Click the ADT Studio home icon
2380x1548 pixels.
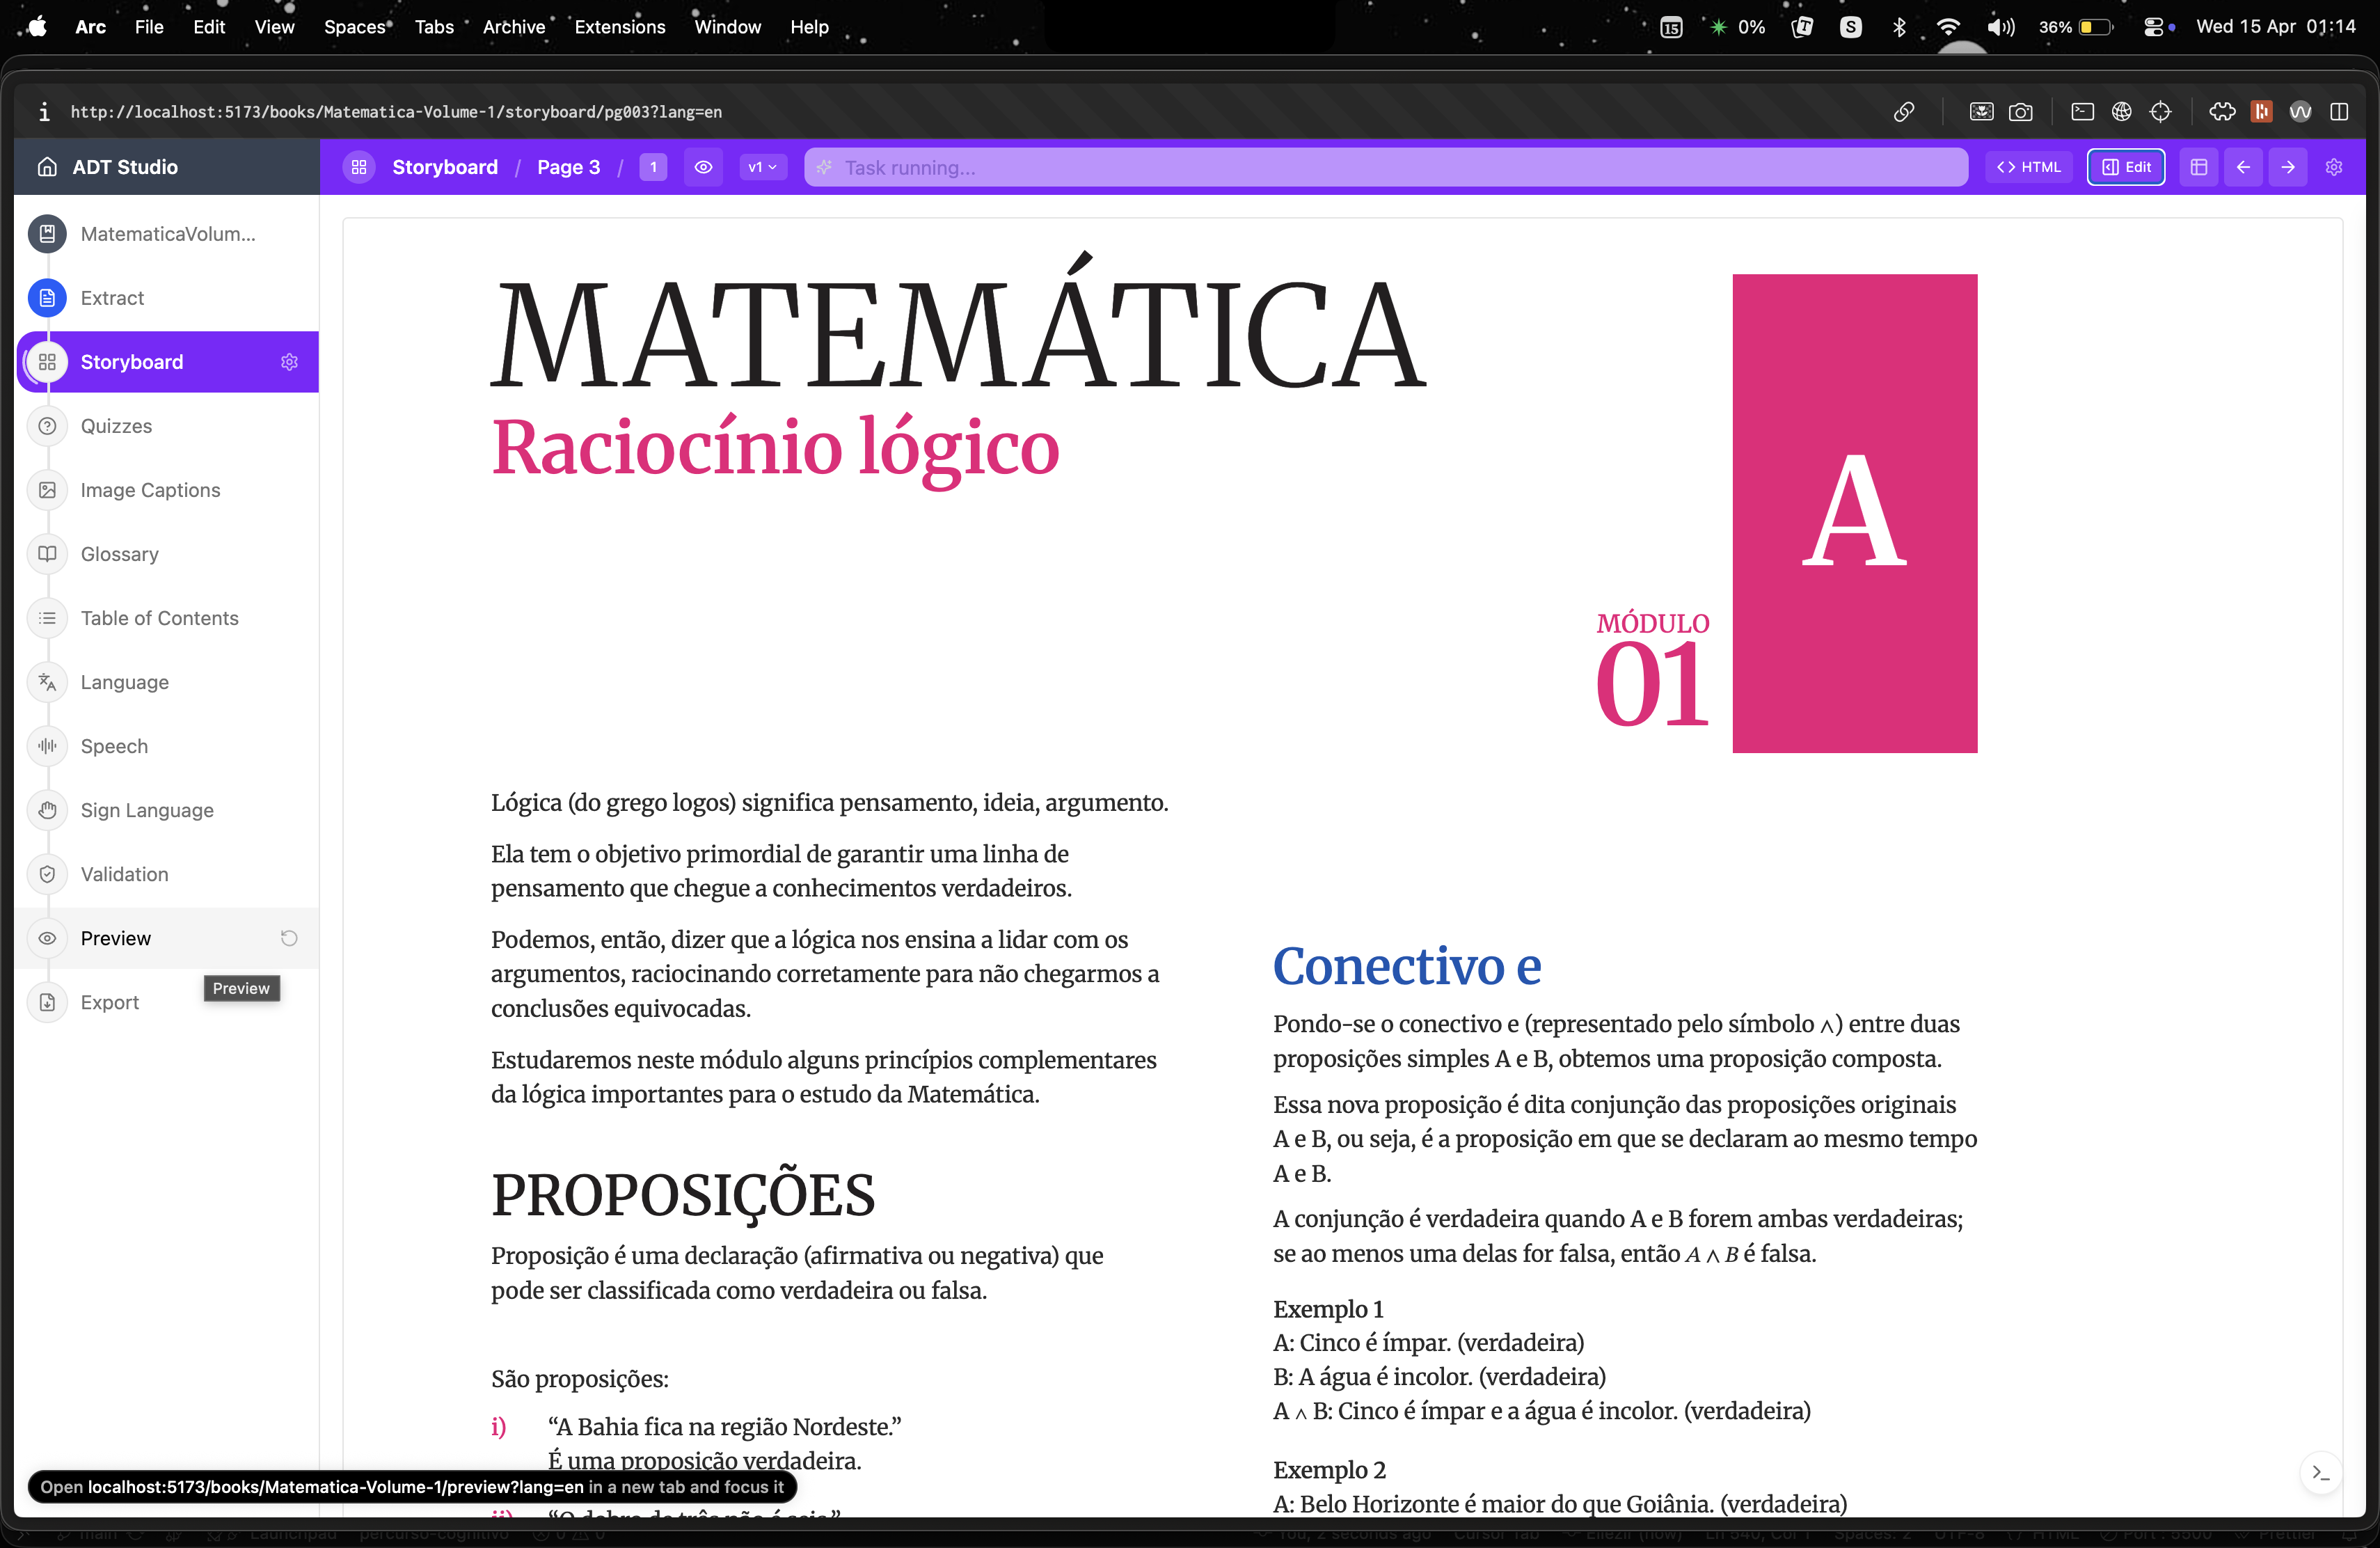coord(47,167)
